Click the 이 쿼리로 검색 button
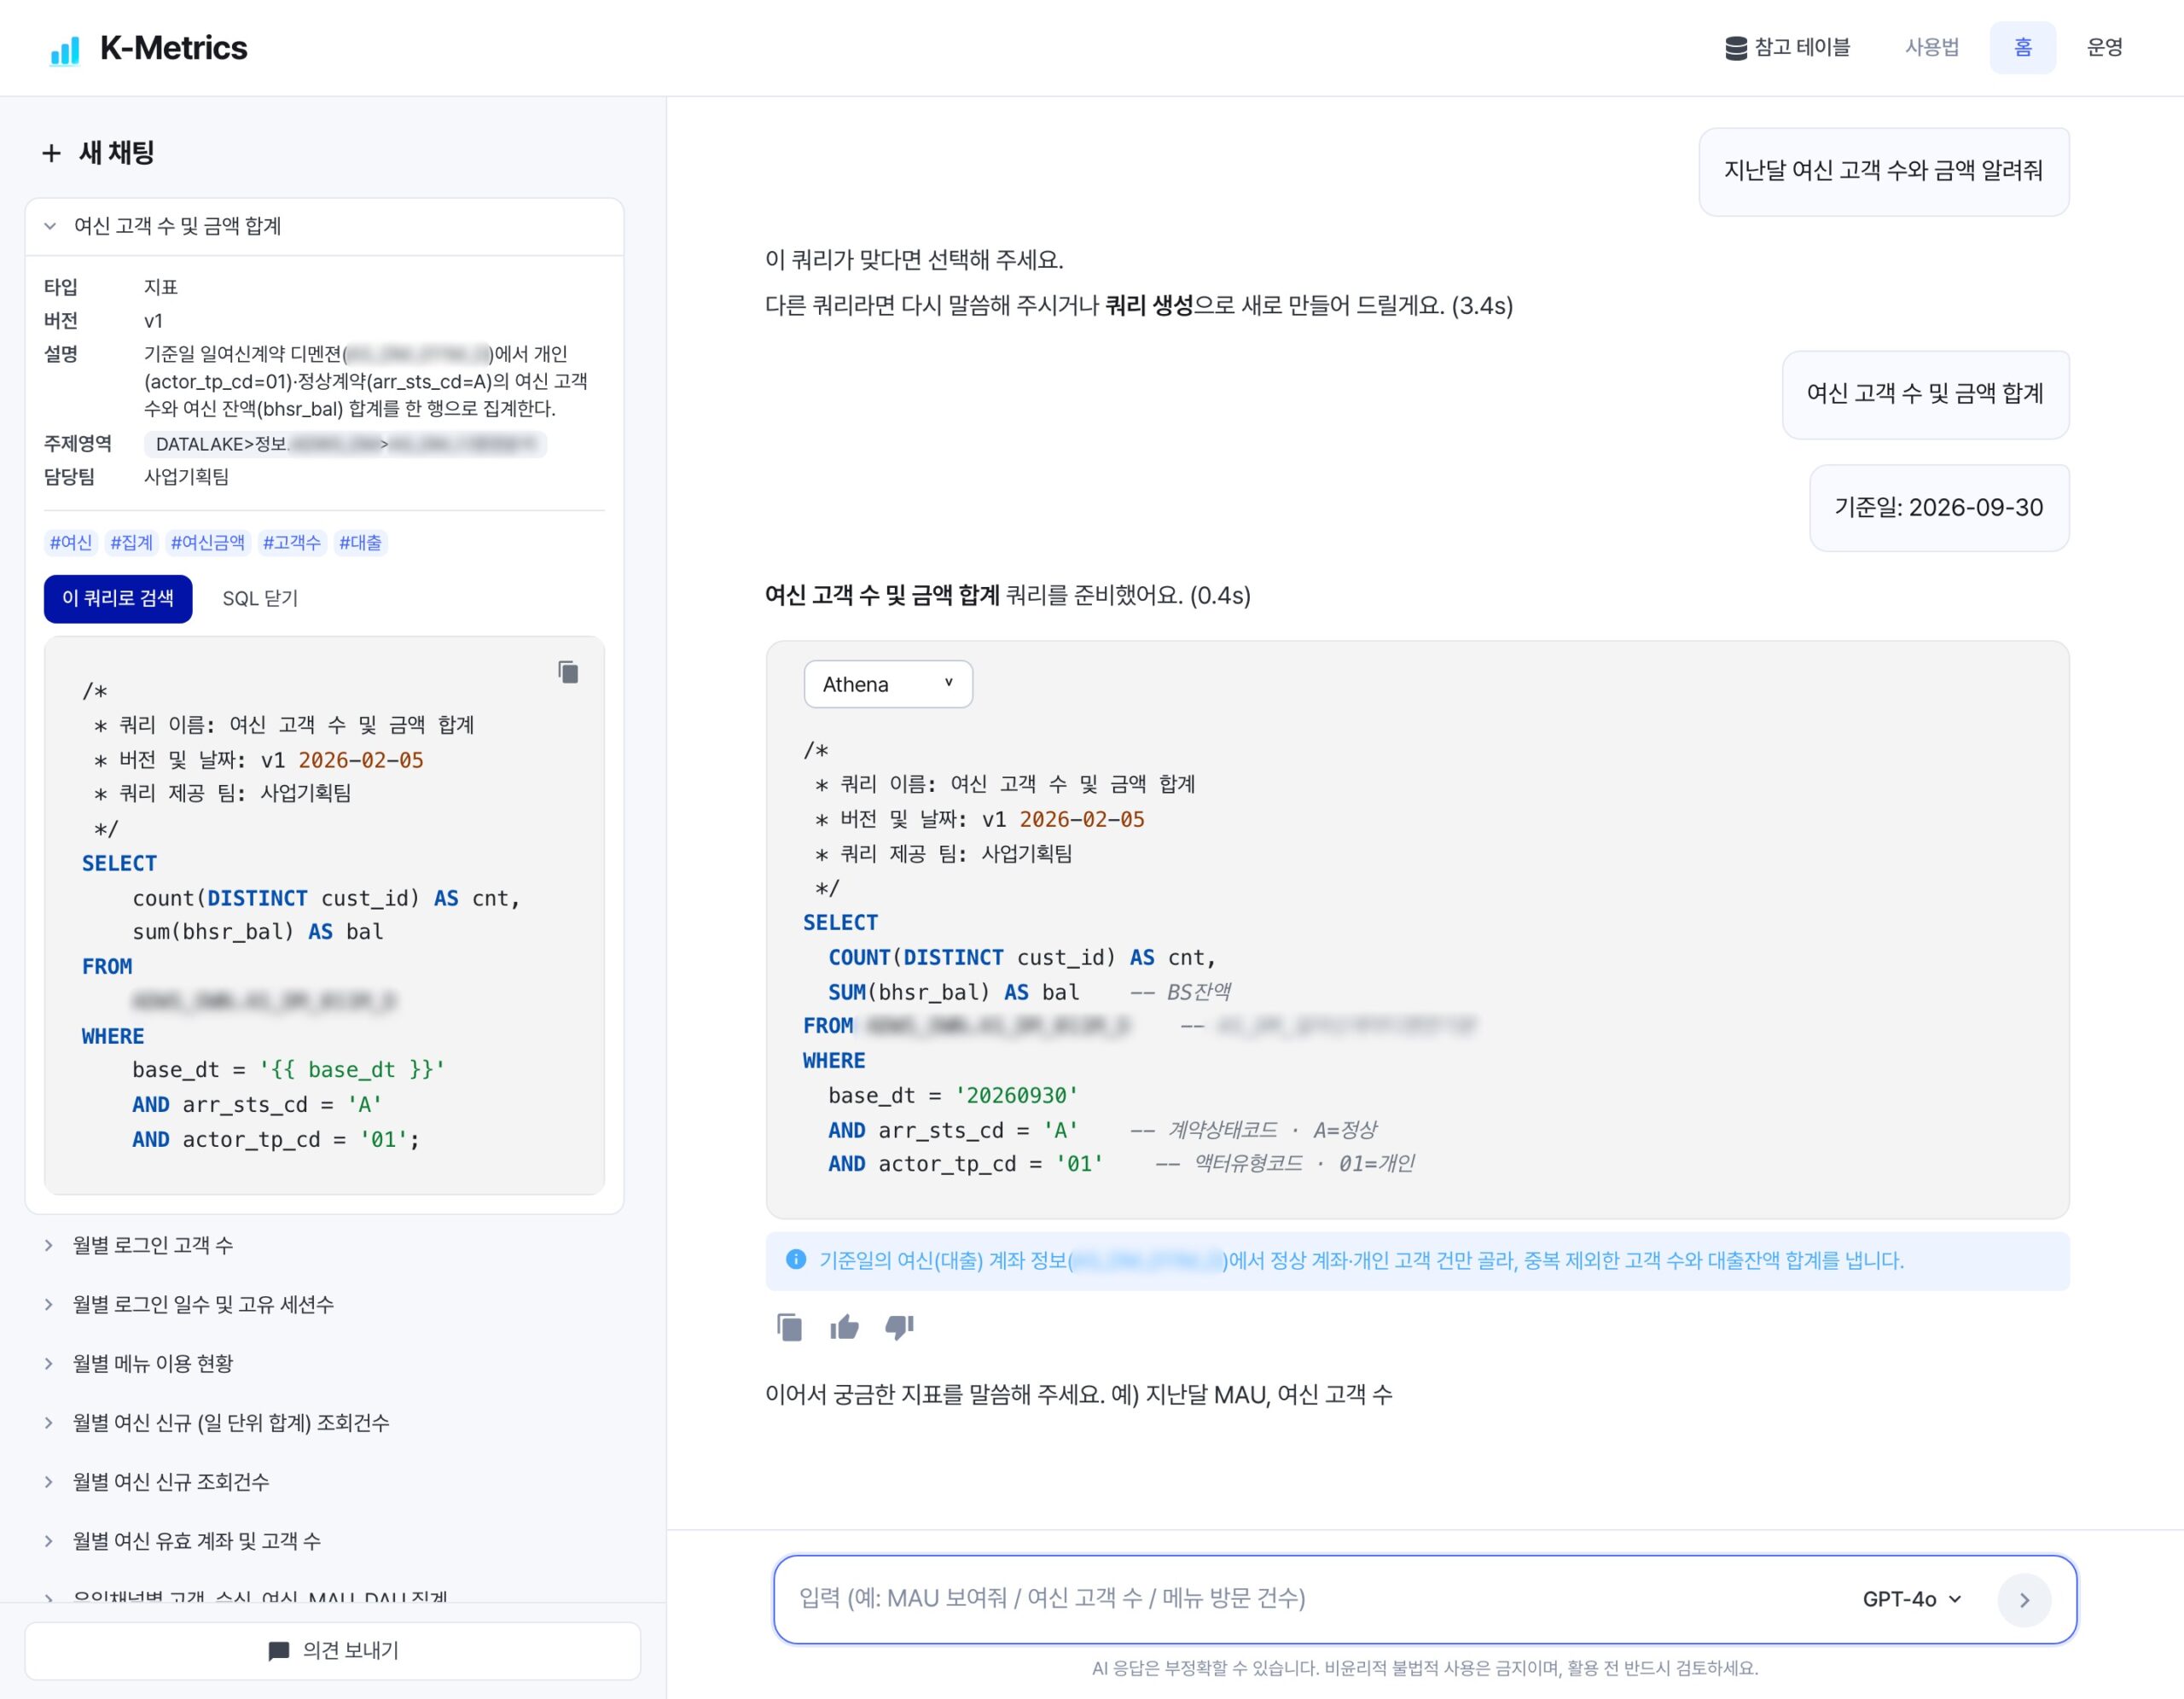The height and width of the screenshot is (1699, 2184). click(118, 598)
